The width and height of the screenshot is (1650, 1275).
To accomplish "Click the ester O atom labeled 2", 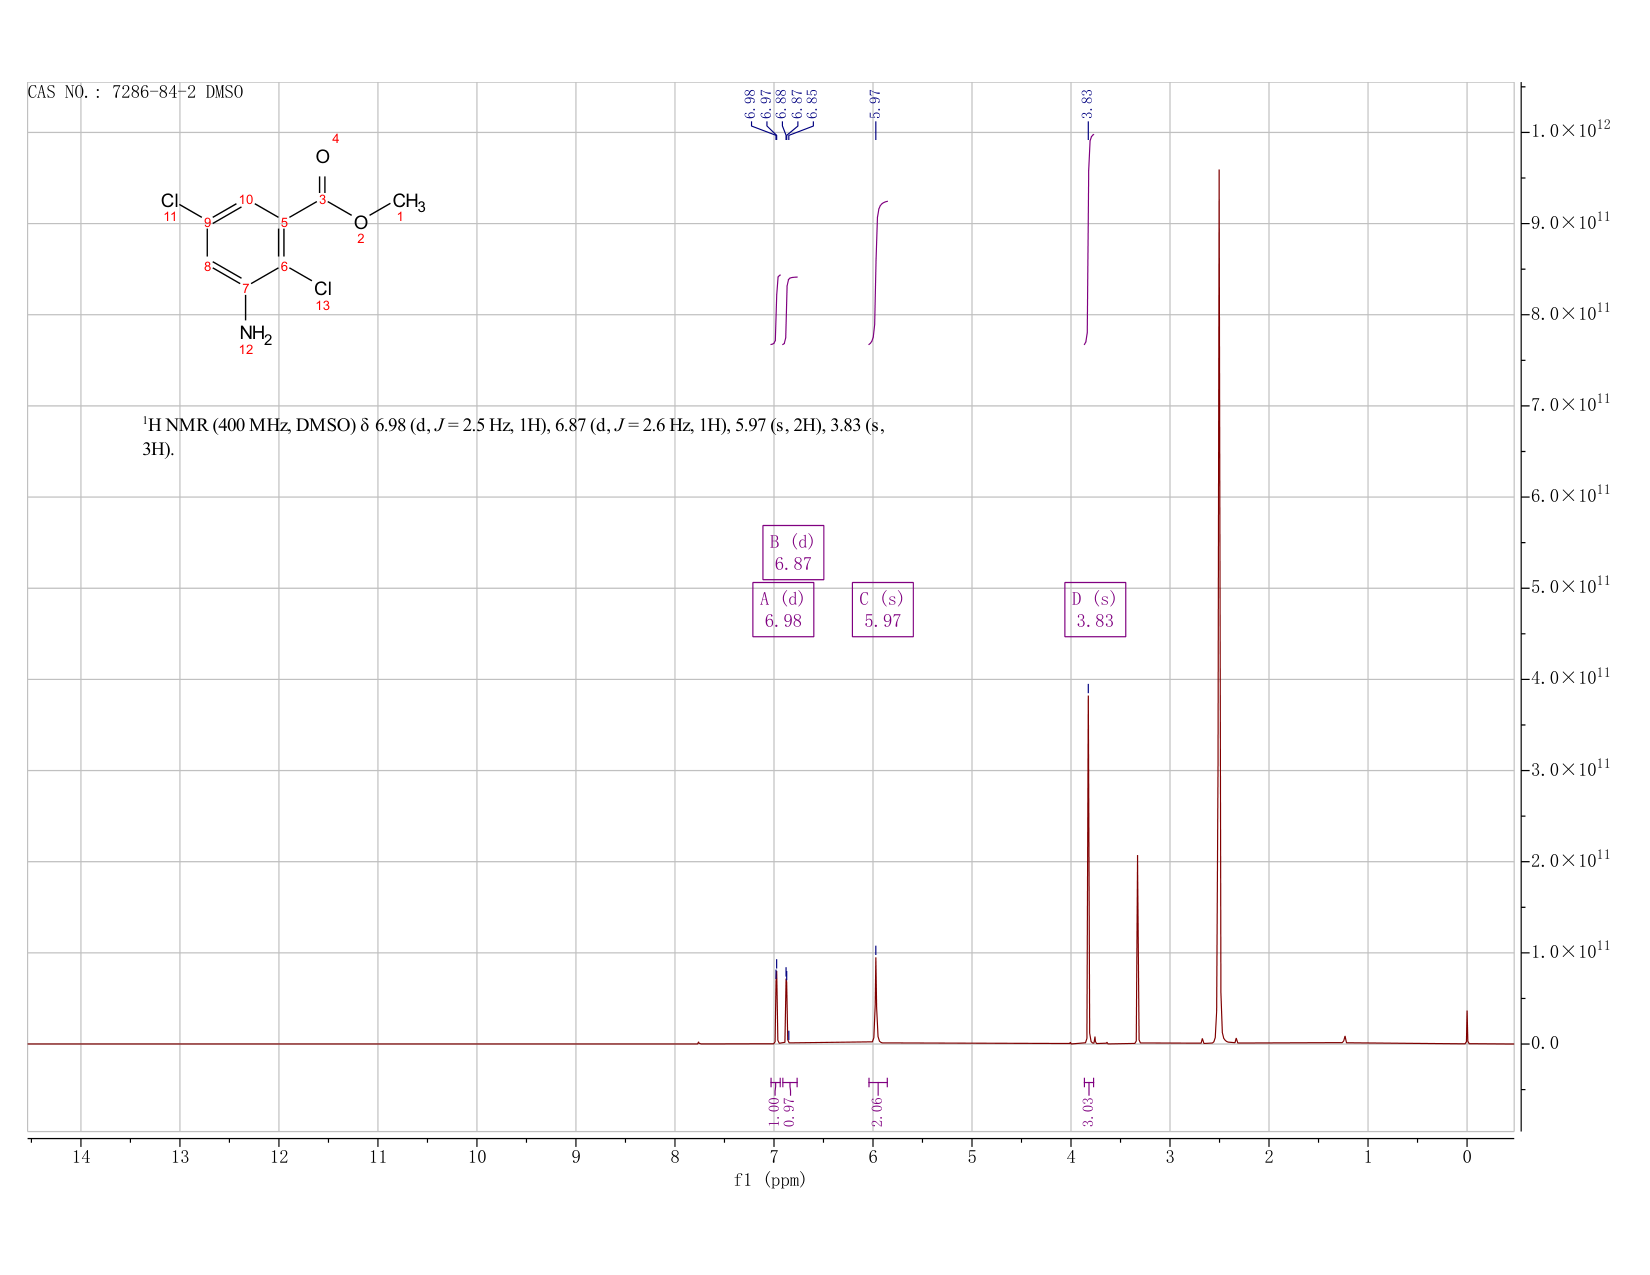I will [361, 222].
